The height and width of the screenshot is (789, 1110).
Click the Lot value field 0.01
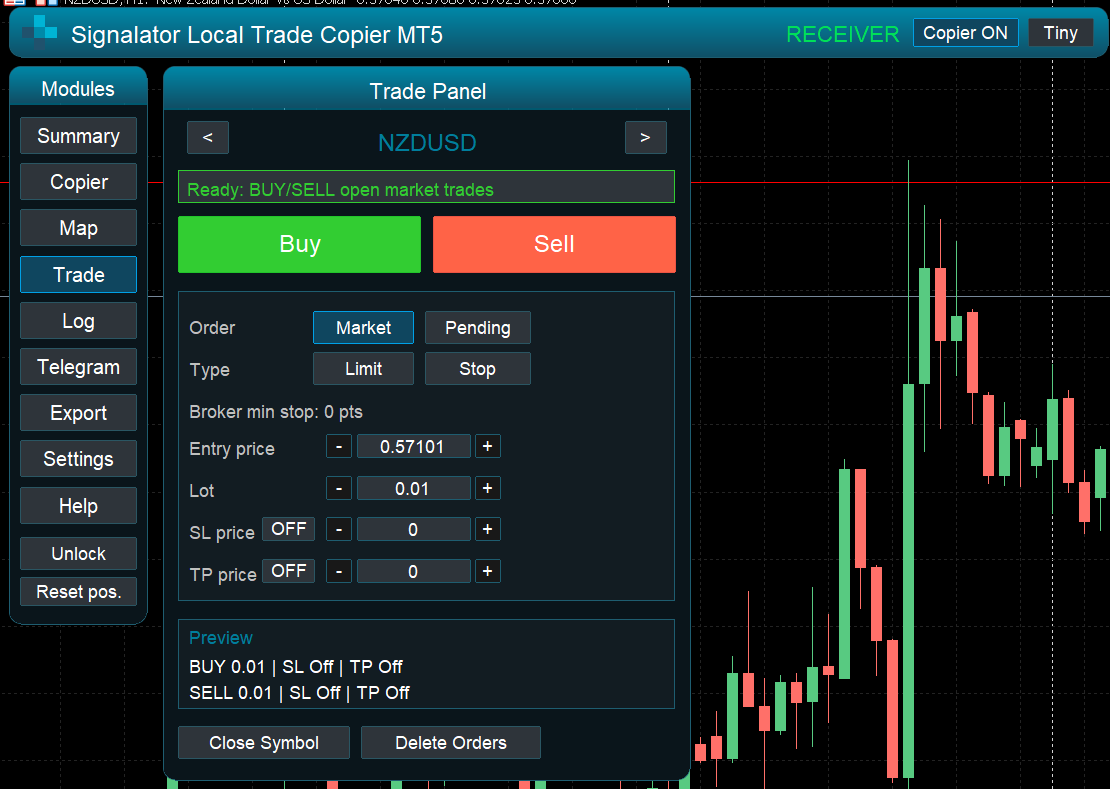[x=413, y=488]
